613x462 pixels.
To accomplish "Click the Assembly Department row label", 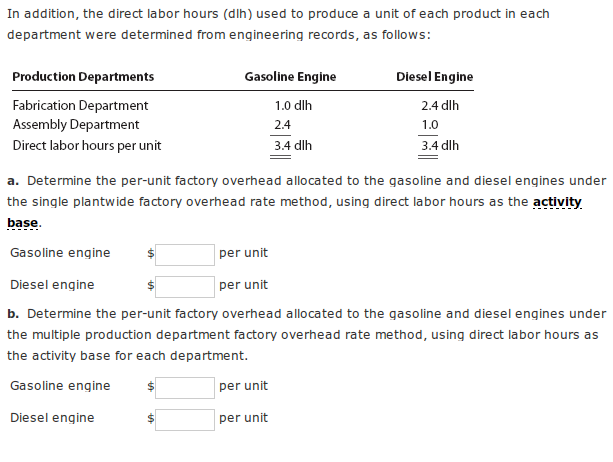I will 76,125.
